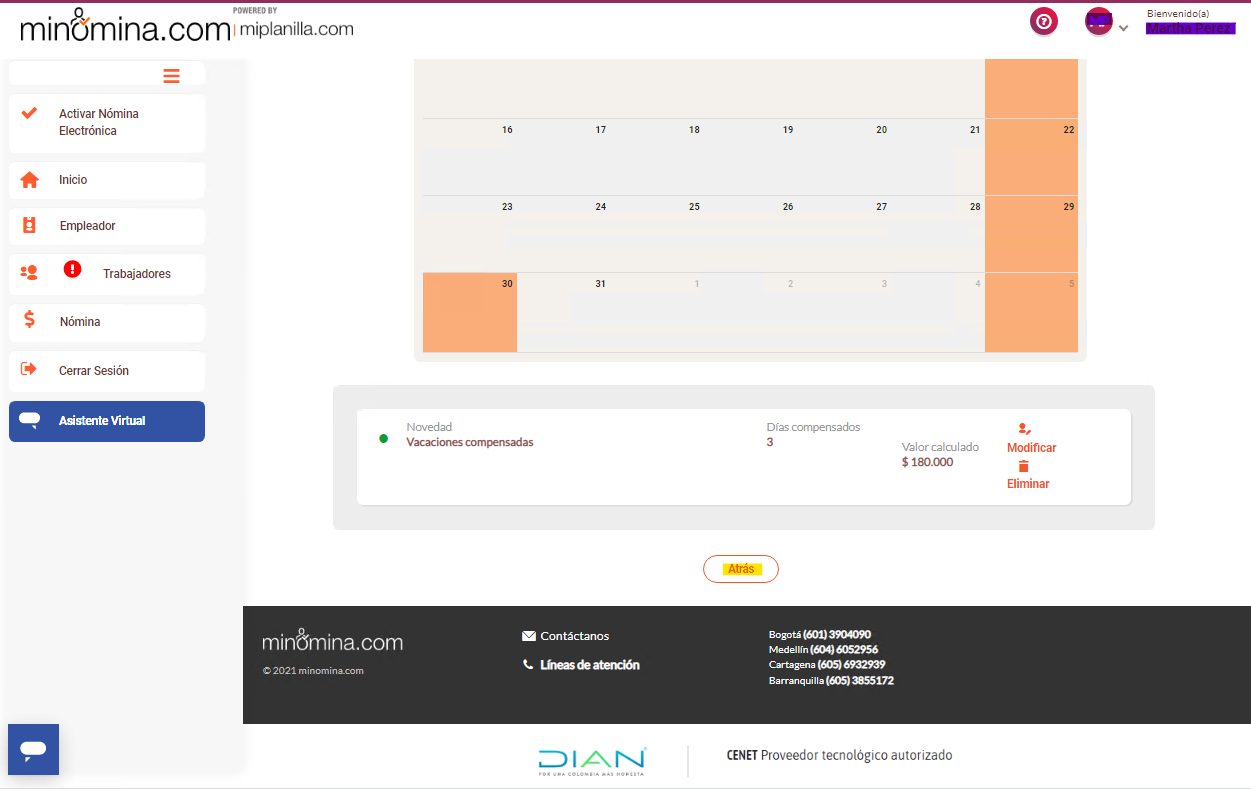Screen dimensions: 1251x789
Task: Click the Empleador badge icon
Action: click(29, 226)
